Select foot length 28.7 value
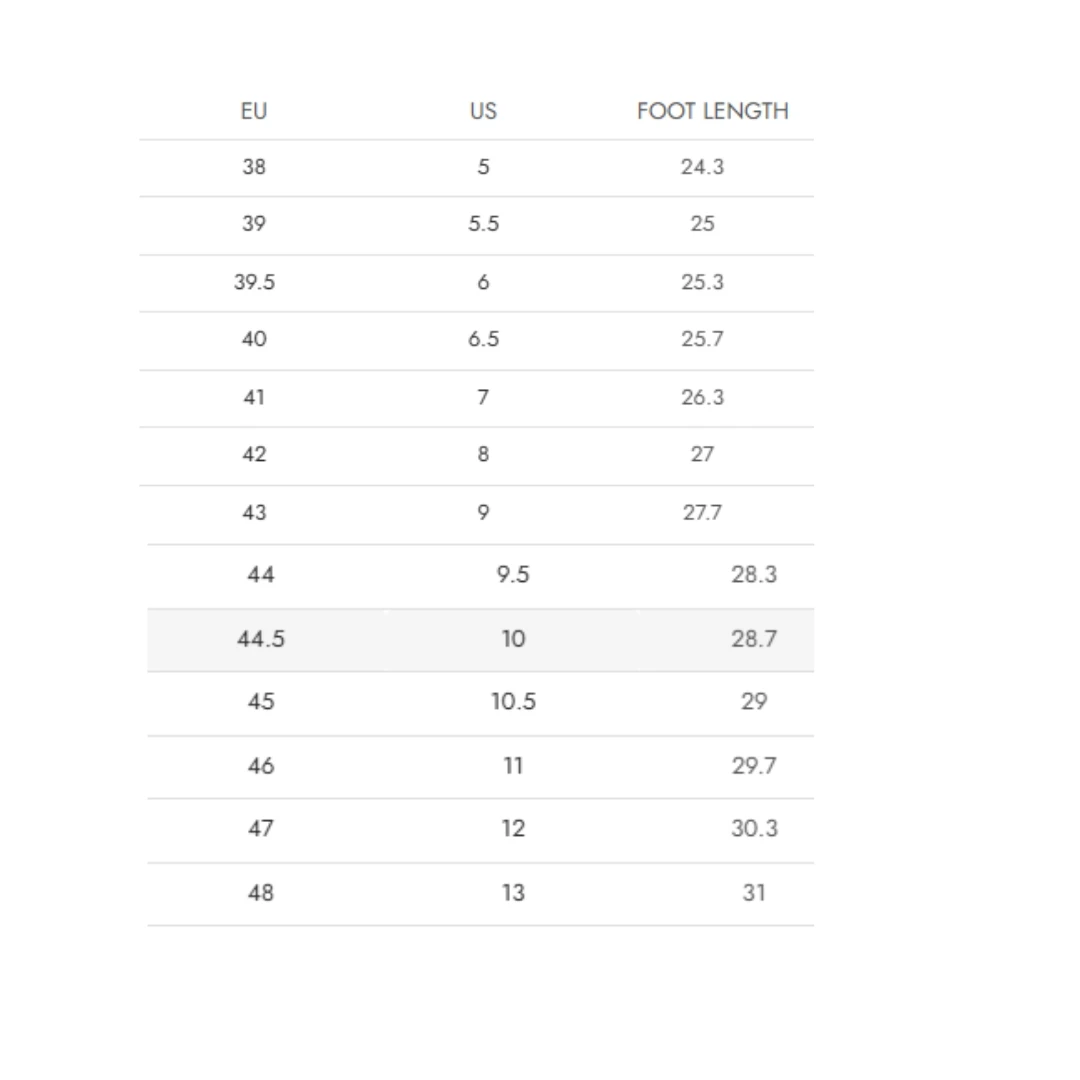 (754, 639)
